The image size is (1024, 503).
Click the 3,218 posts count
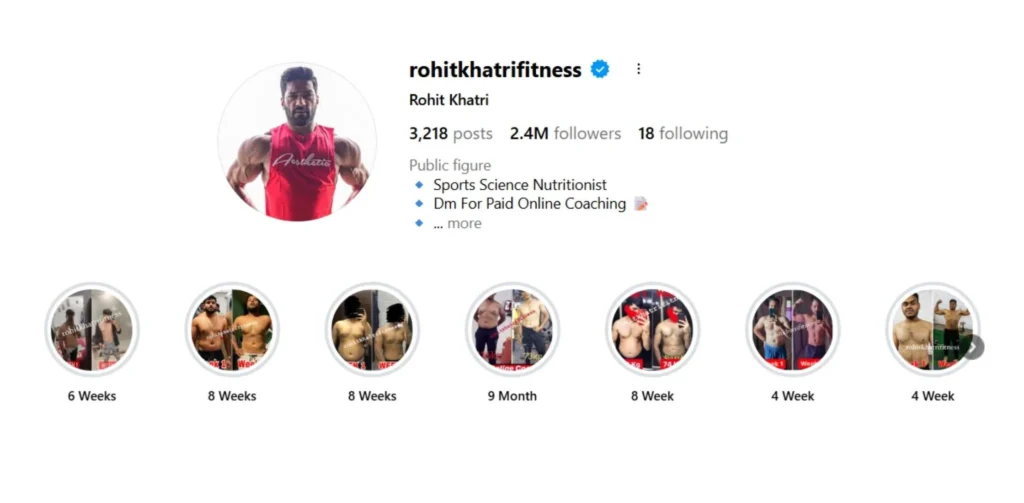(451, 133)
